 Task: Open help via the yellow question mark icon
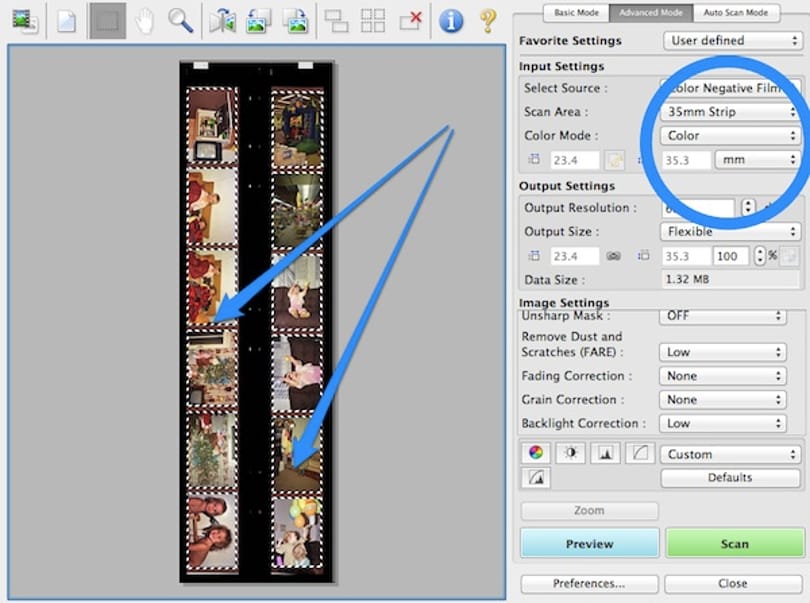(488, 21)
